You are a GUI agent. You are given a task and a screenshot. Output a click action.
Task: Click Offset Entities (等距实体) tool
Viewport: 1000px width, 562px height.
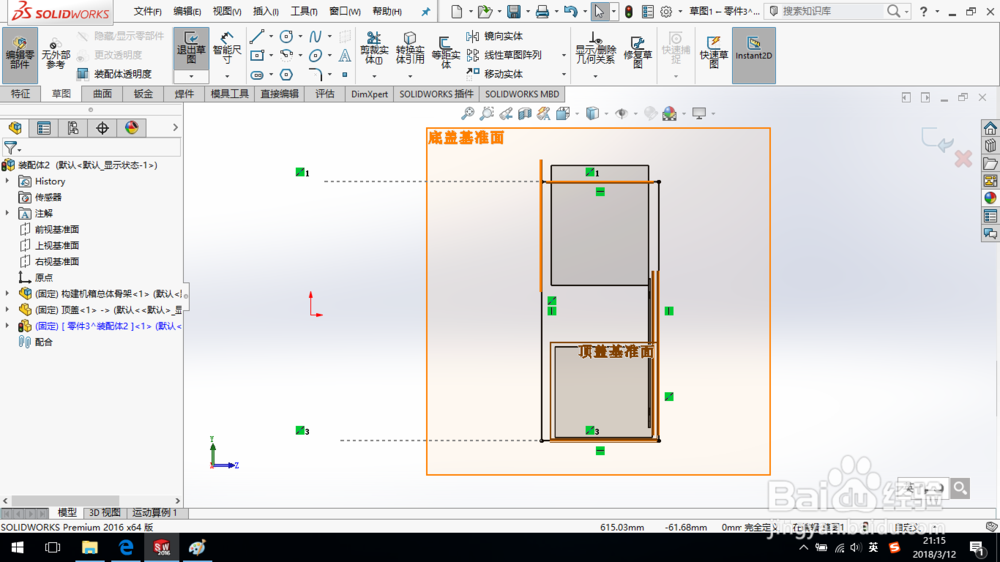(x=445, y=52)
